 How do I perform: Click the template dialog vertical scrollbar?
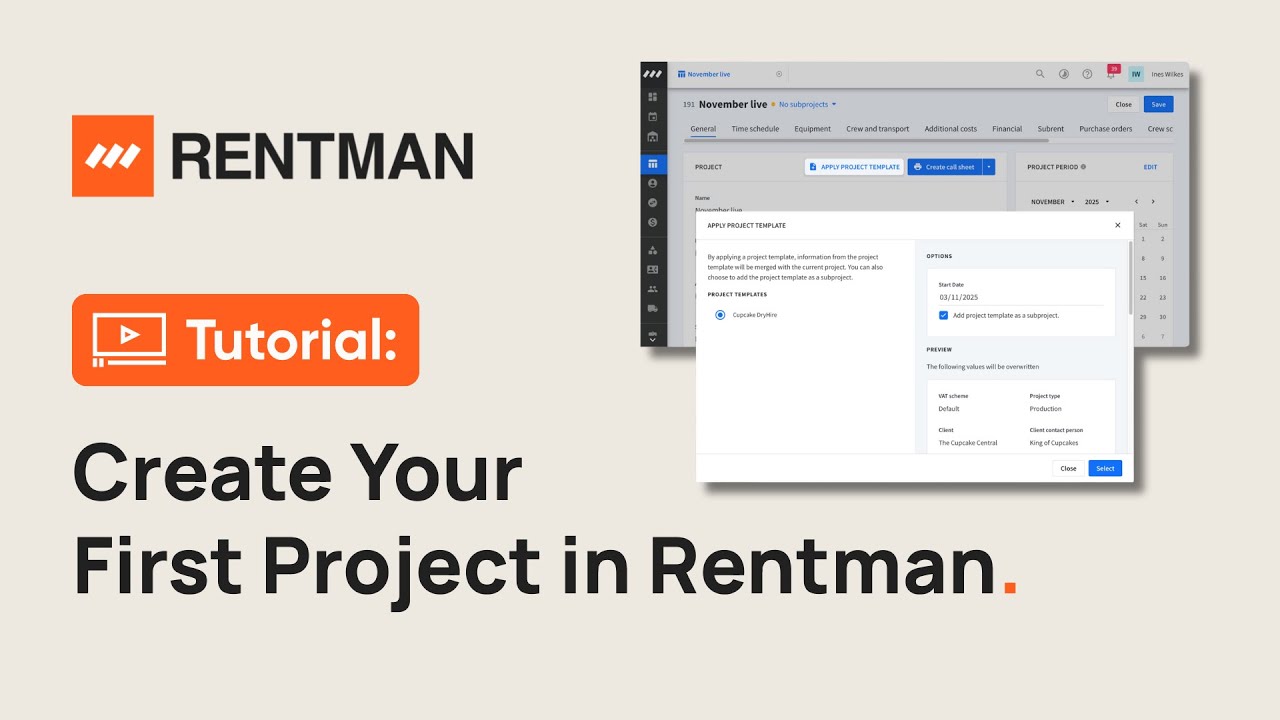(1131, 278)
